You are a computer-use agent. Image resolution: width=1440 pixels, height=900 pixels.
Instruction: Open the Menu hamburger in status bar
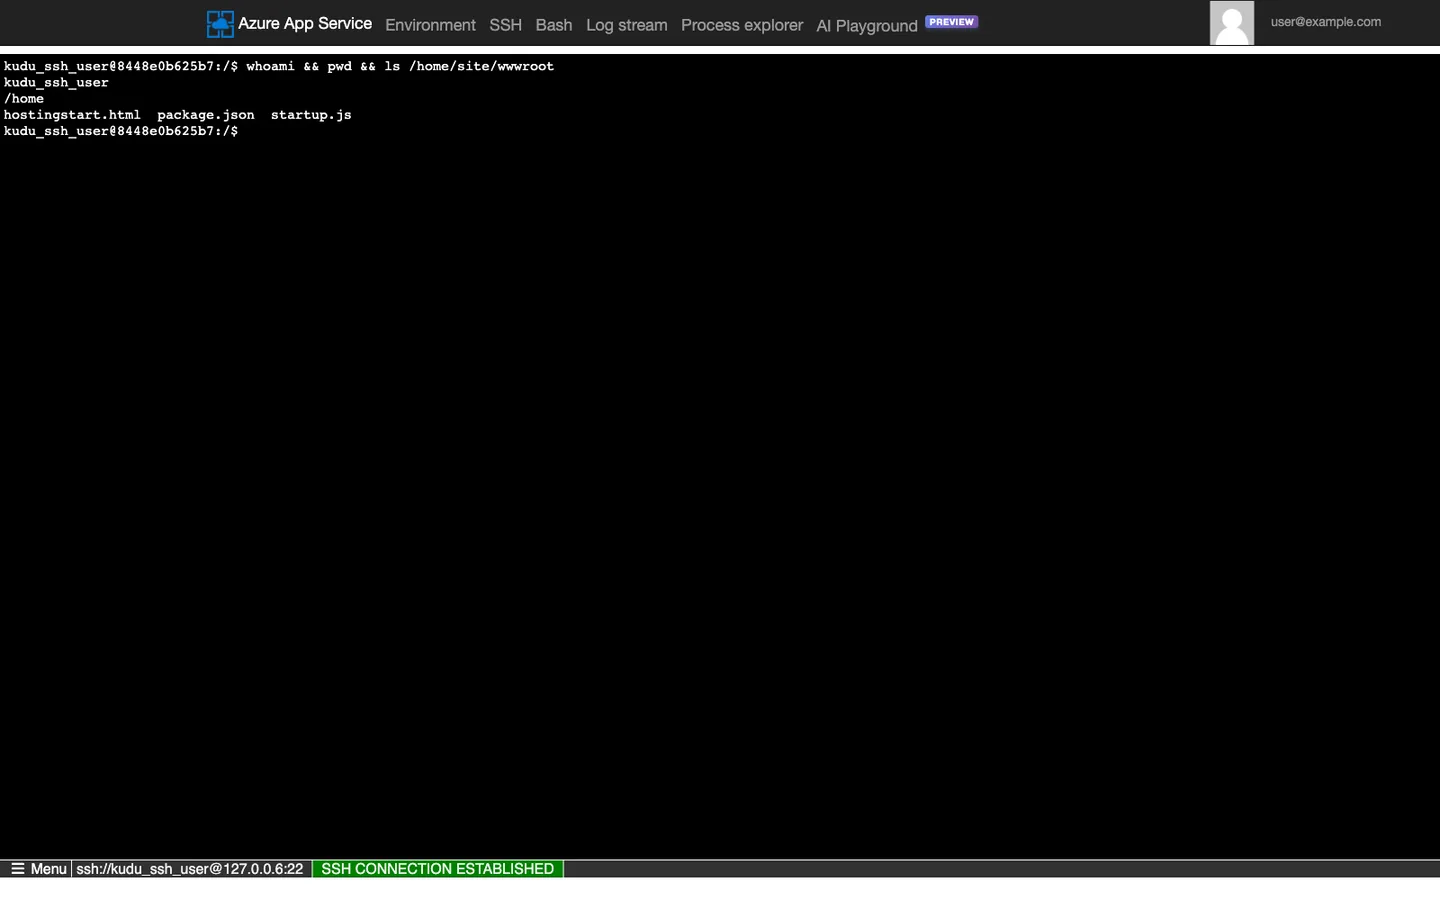pyautogui.click(x=39, y=869)
